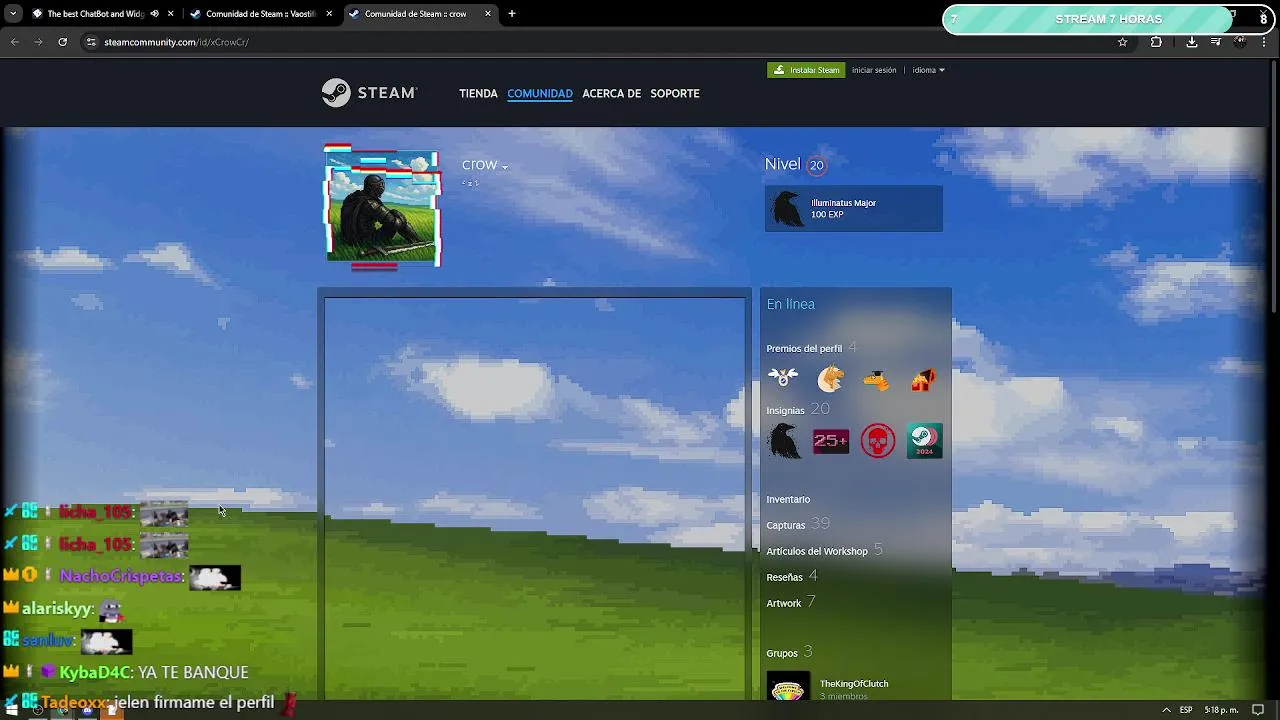Image resolution: width=1280 pixels, height=720 pixels.
Task: Open the Reseñas reviews link
Action: pos(784,577)
